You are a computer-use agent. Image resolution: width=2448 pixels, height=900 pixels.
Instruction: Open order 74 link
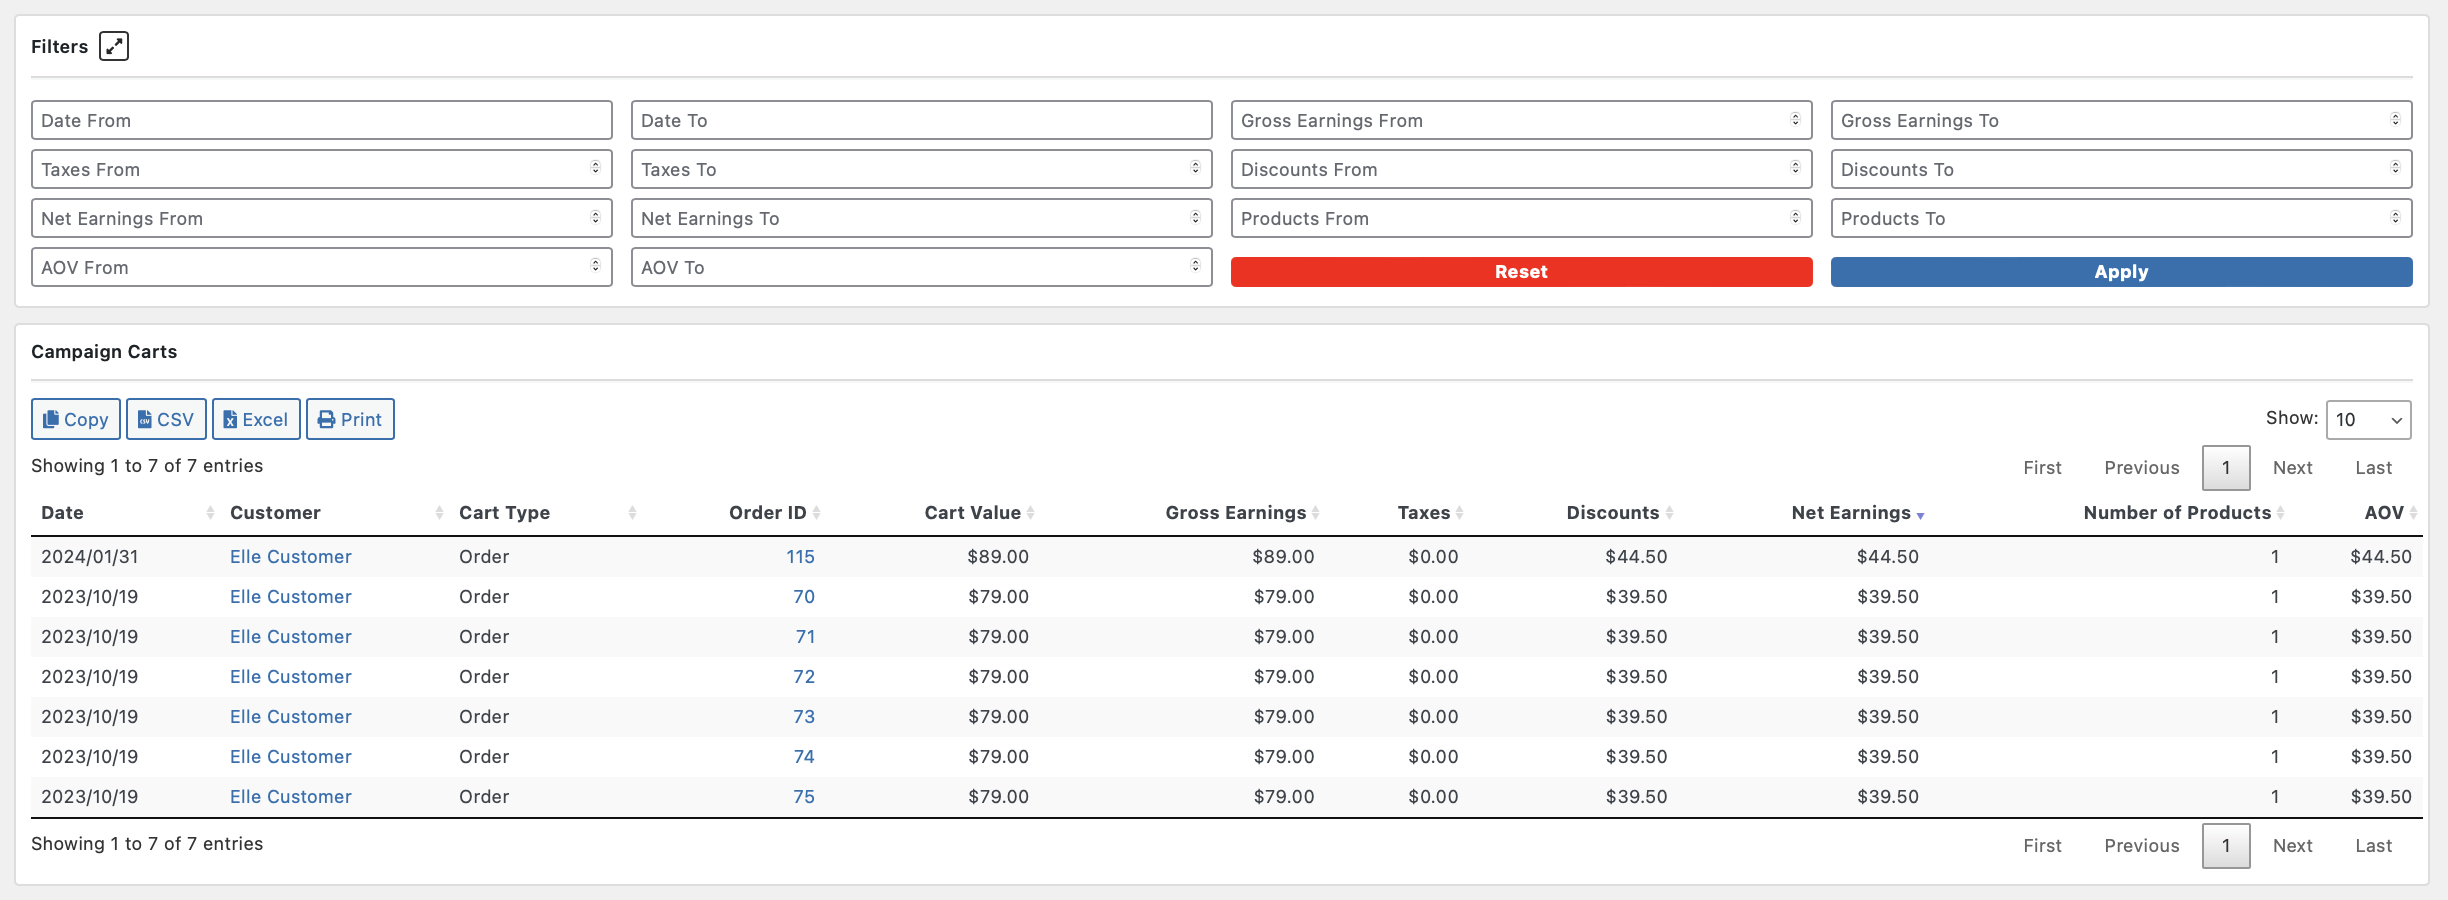804,757
